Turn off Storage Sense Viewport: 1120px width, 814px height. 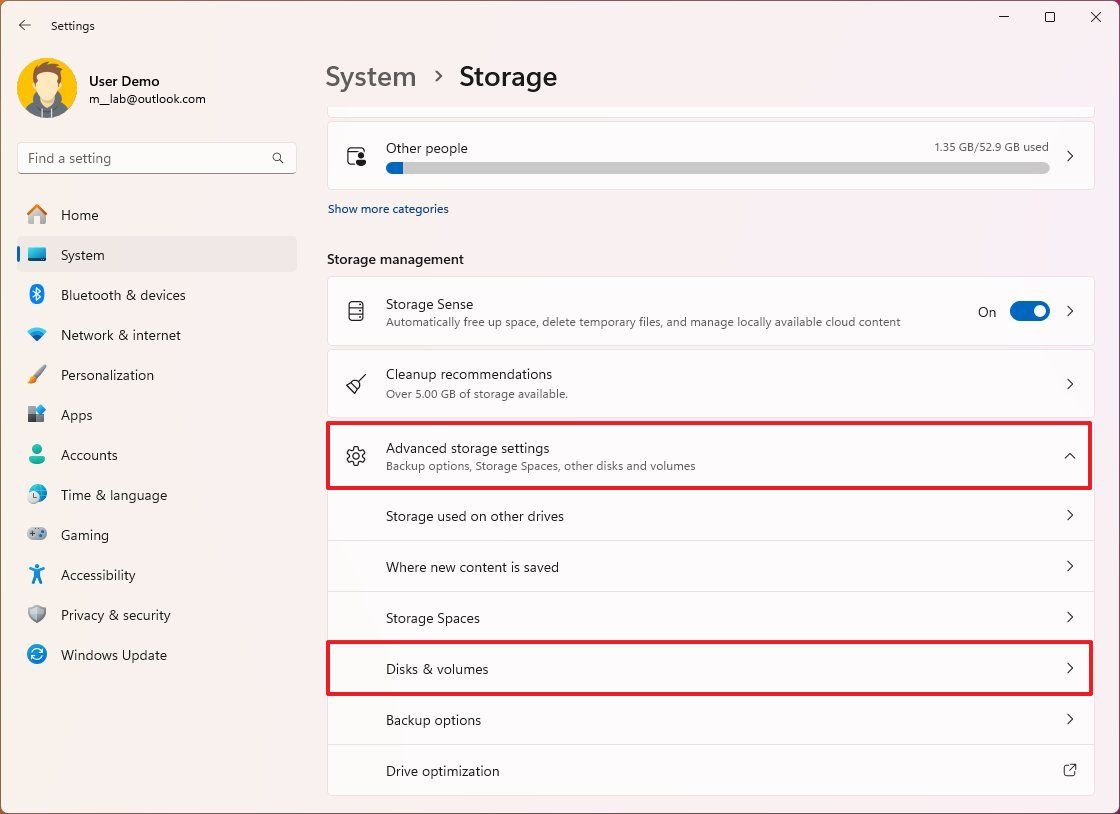(x=1029, y=311)
